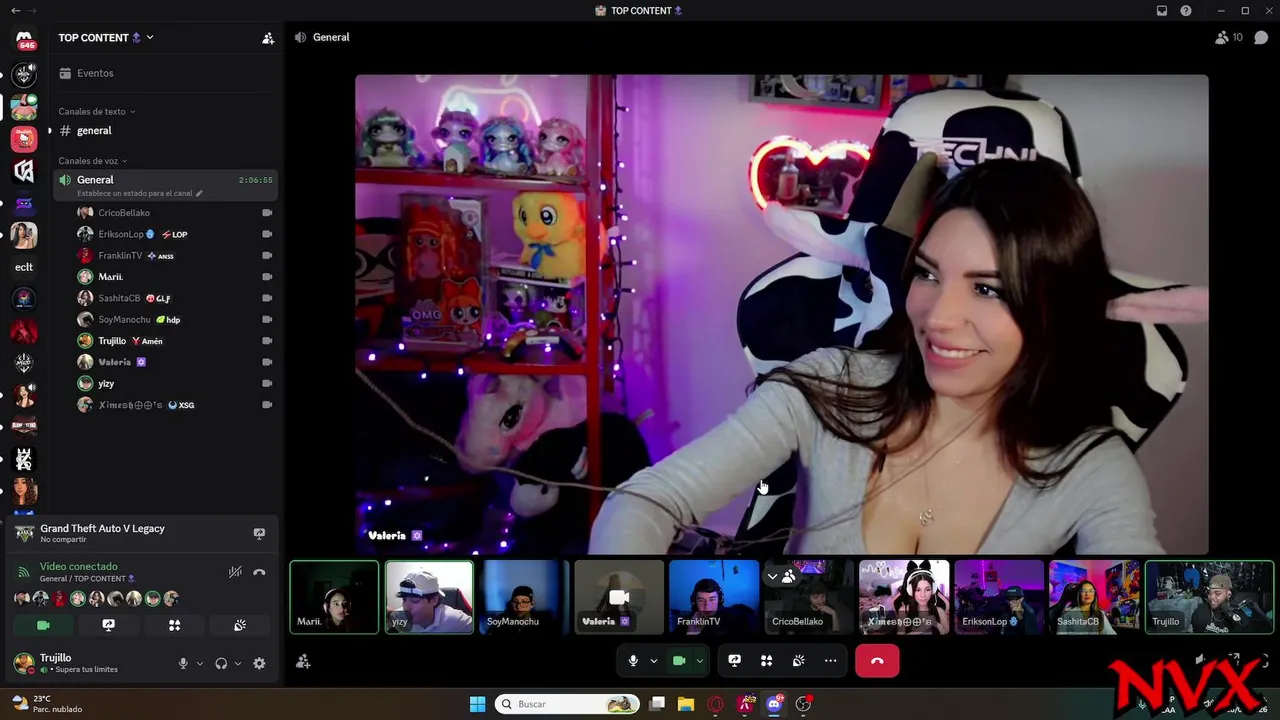Mute microphone in the call control bar
The height and width of the screenshot is (720, 1280).
click(633, 661)
